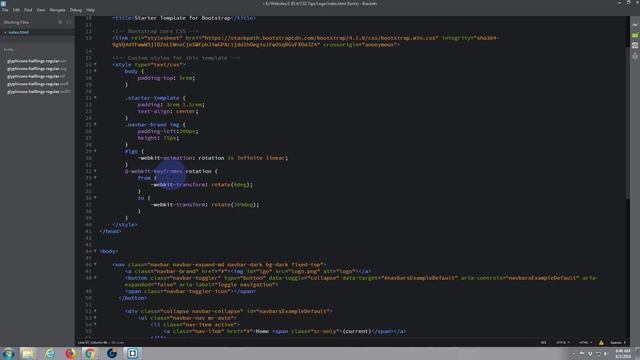Open the Extension Manager icon in right toolbar

(x=635, y=36)
